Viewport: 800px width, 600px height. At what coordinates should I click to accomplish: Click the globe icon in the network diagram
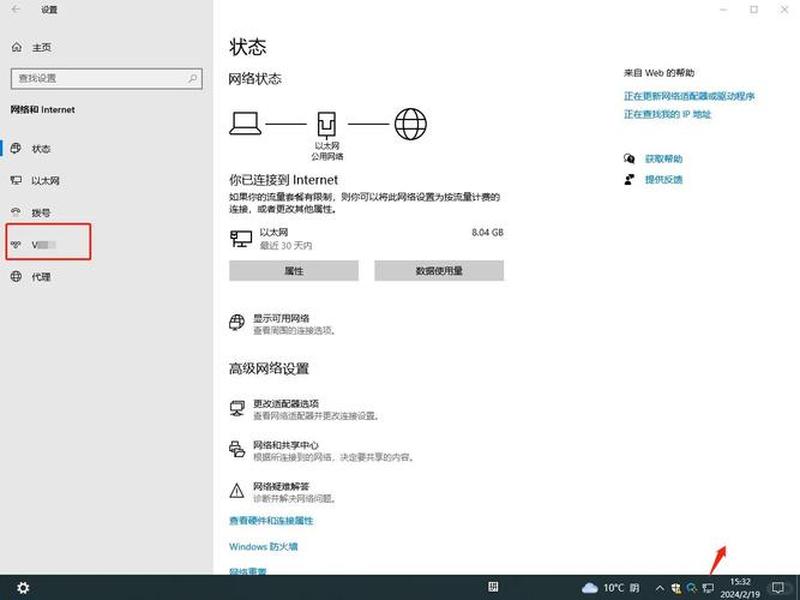pos(411,124)
